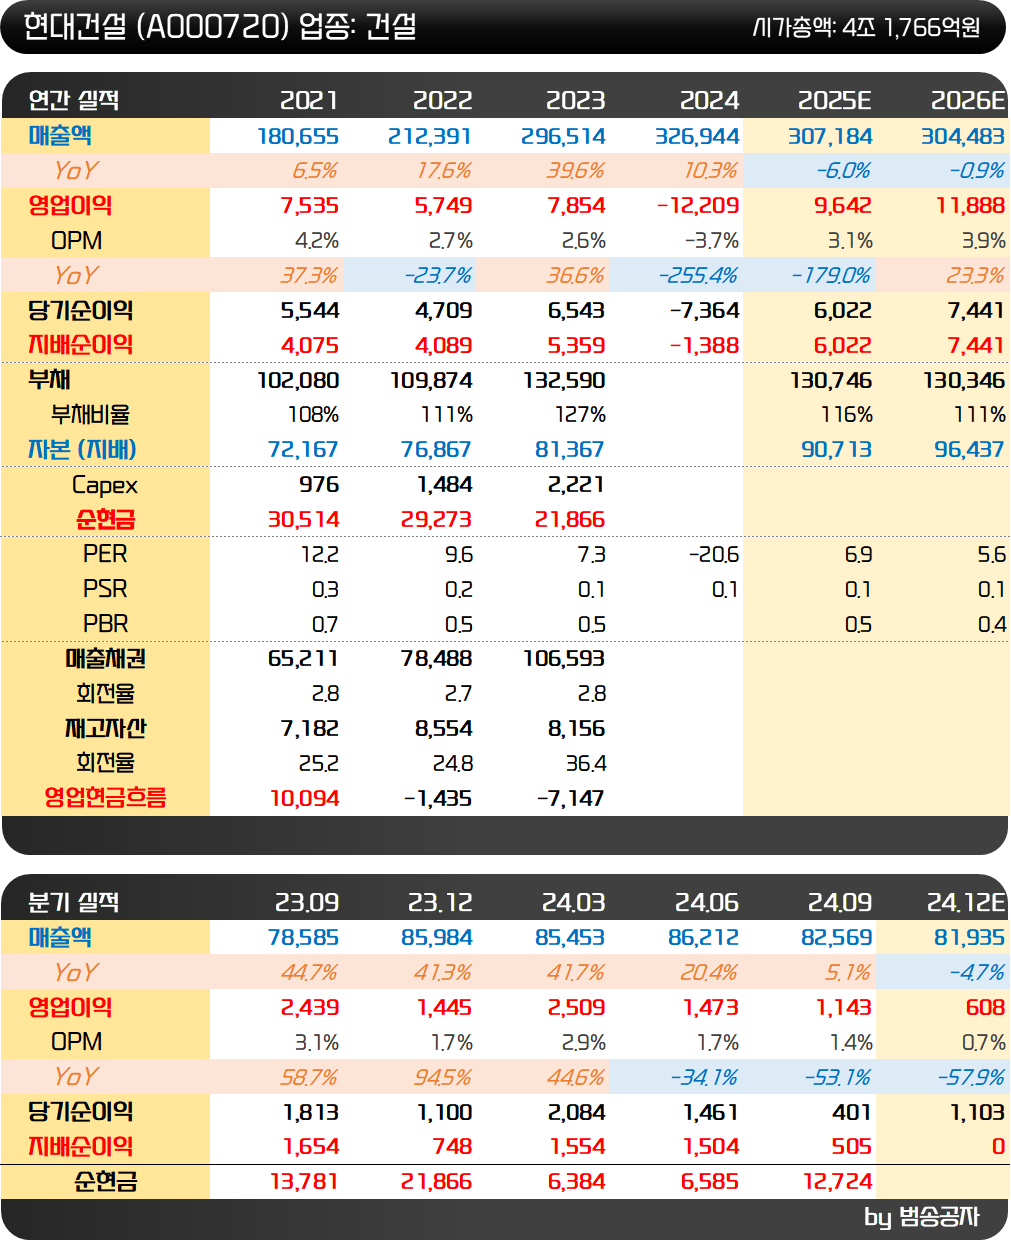Click the revenue YoY value 39.6%

[575, 171]
